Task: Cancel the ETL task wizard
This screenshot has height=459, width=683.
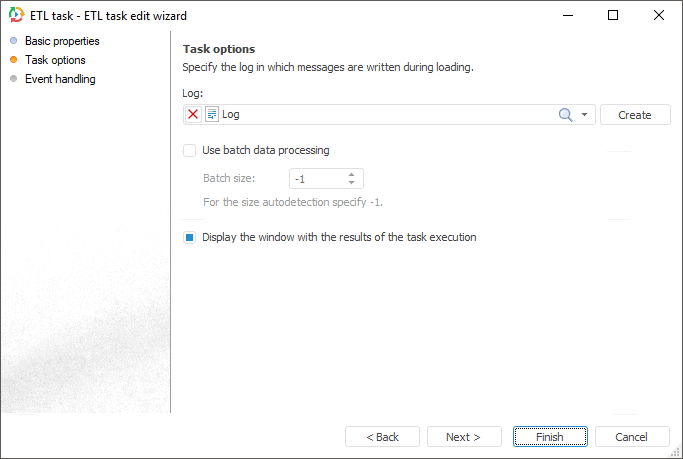Action: pos(632,437)
